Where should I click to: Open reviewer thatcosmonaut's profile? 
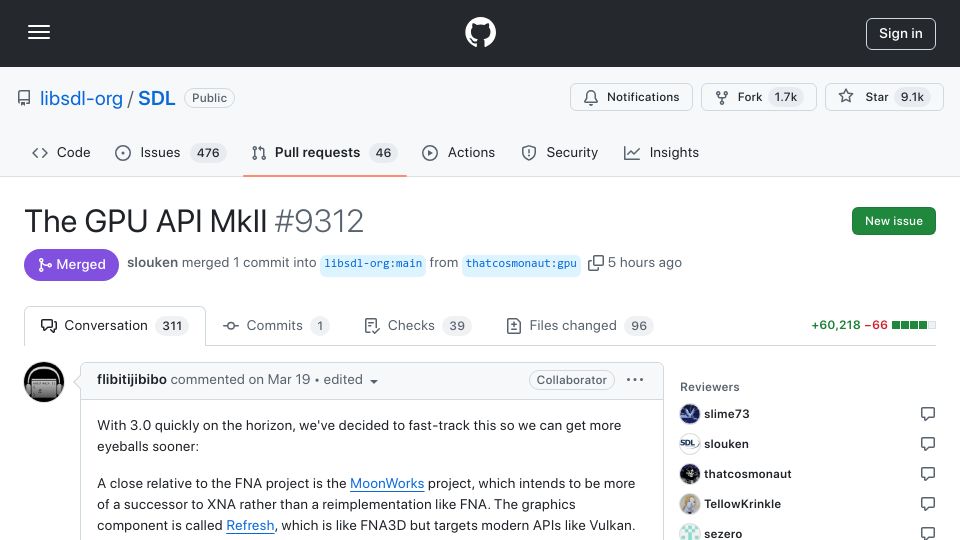point(748,474)
